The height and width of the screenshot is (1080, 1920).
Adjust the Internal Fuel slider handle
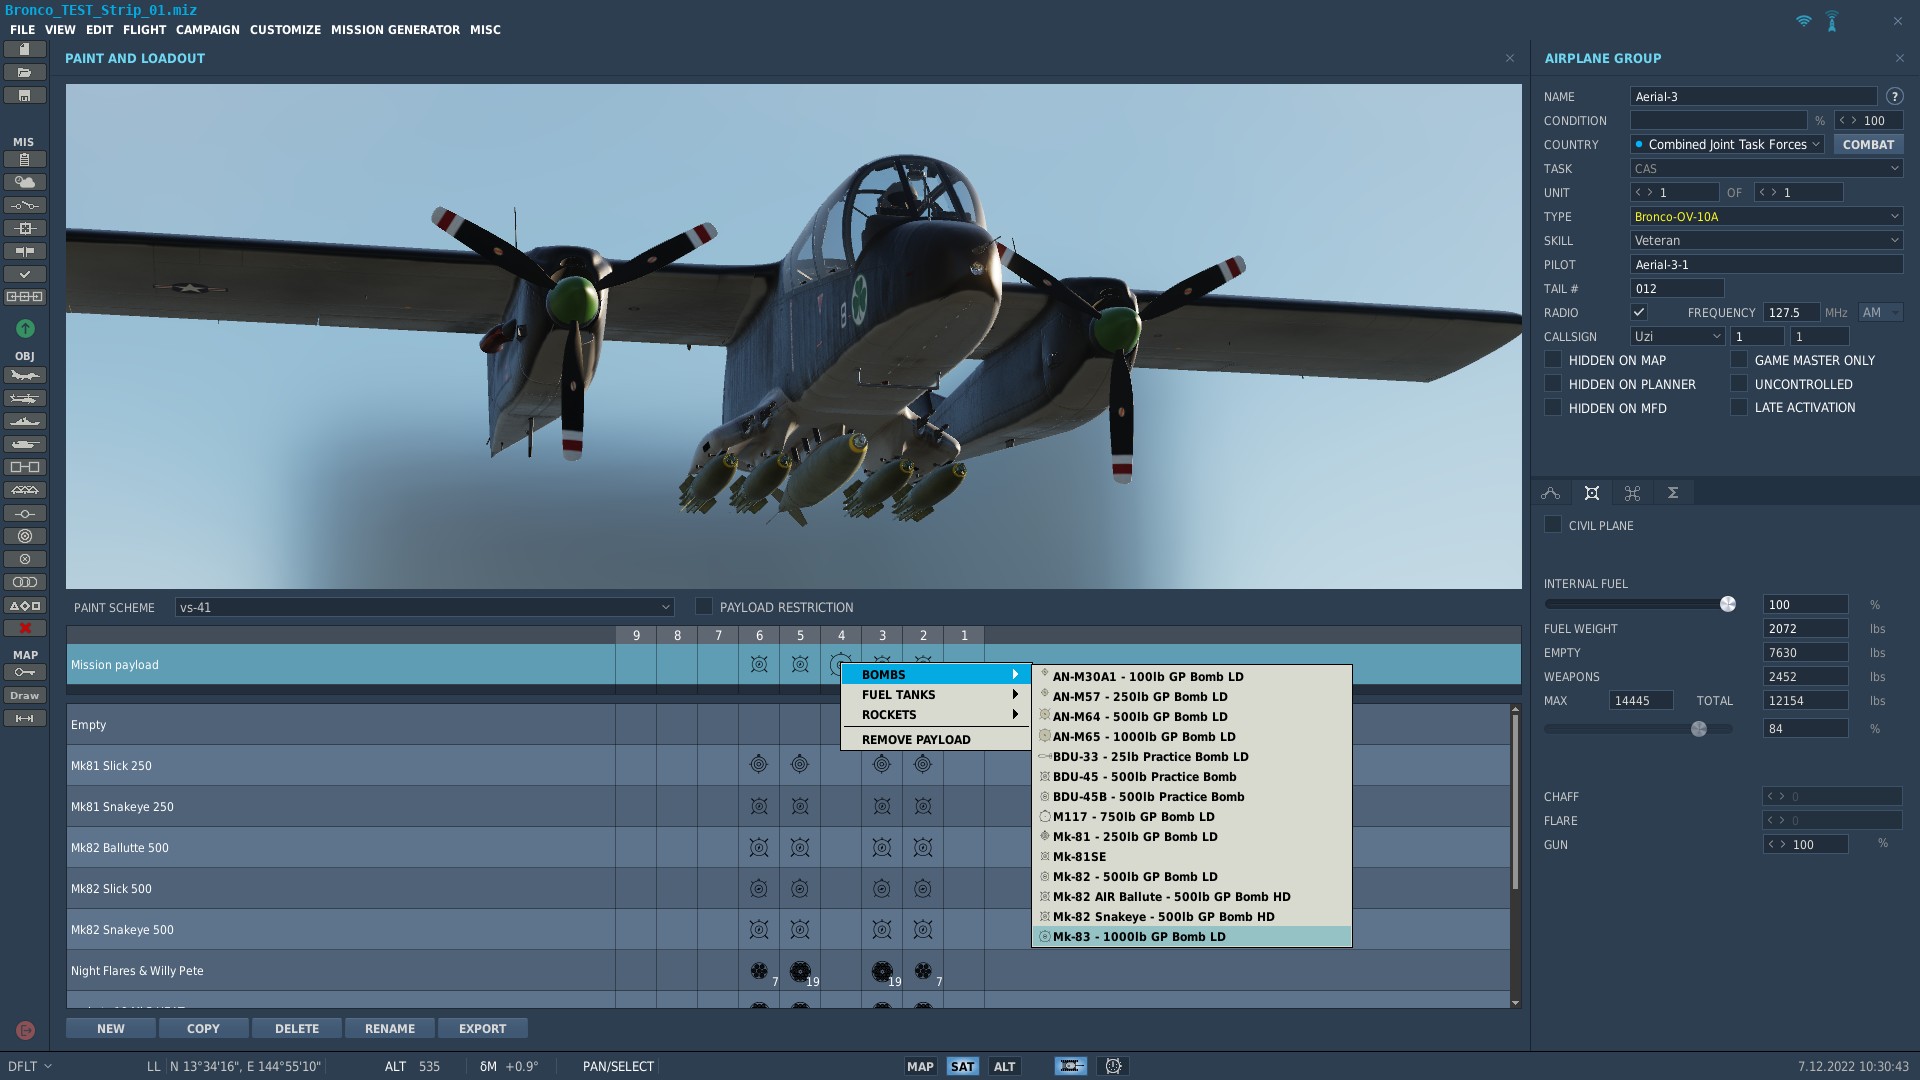(x=1727, y=604)
